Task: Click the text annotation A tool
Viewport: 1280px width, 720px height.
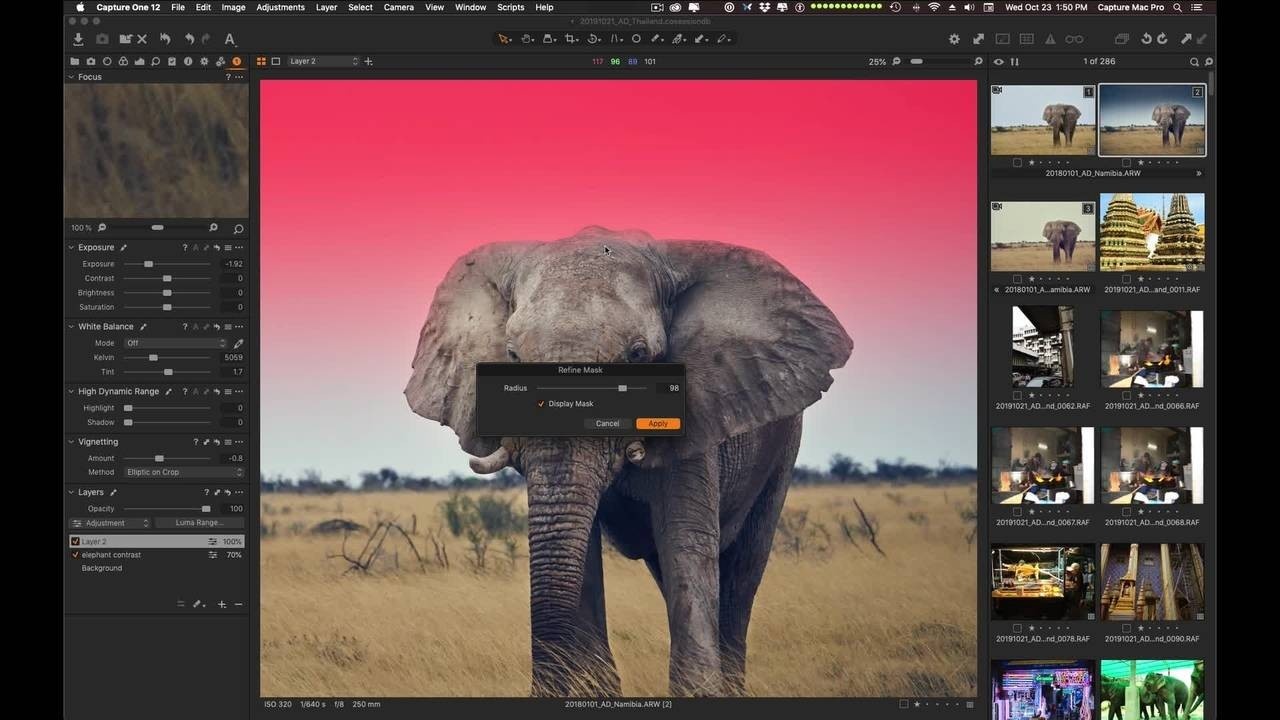Action: pyautogui.click(x=229, y=39)
